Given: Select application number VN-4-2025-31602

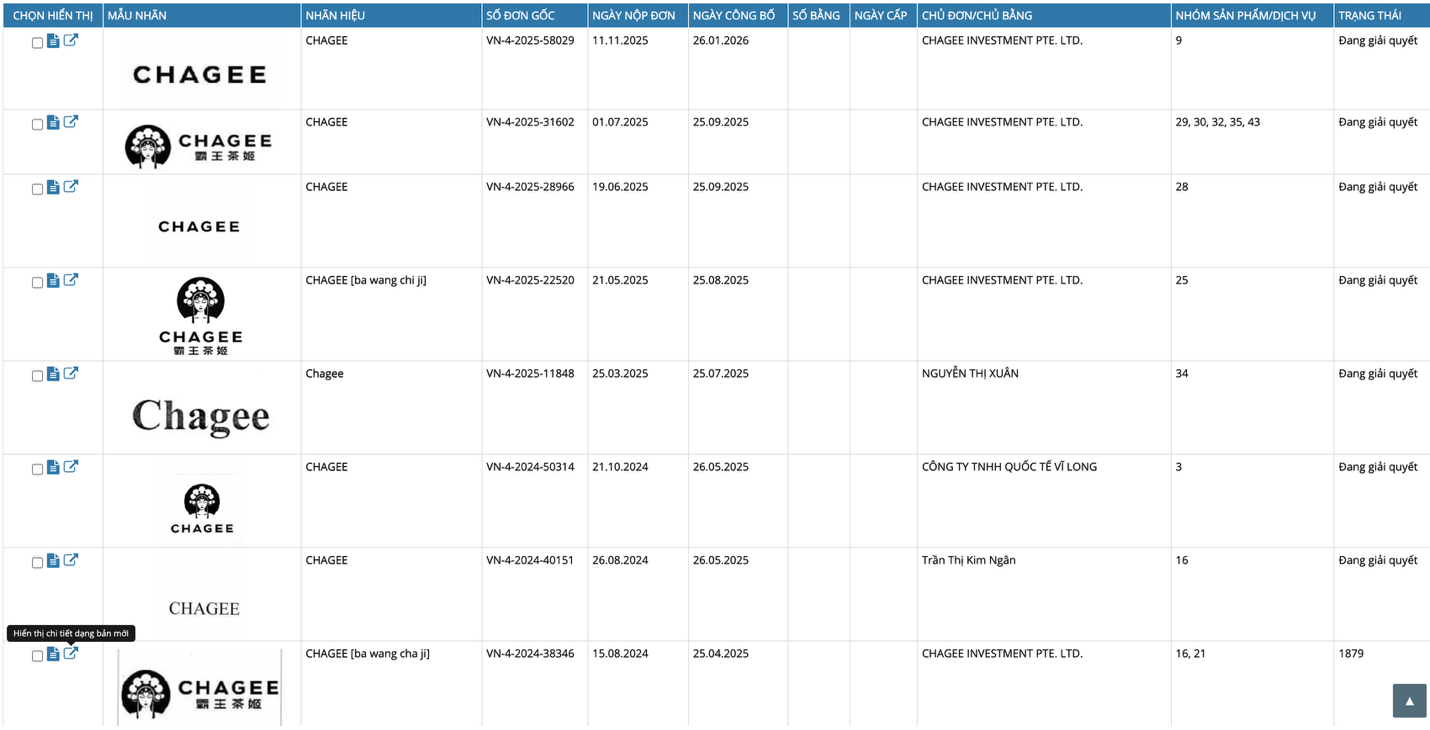Looking at the screenshot, I should 530,123.
